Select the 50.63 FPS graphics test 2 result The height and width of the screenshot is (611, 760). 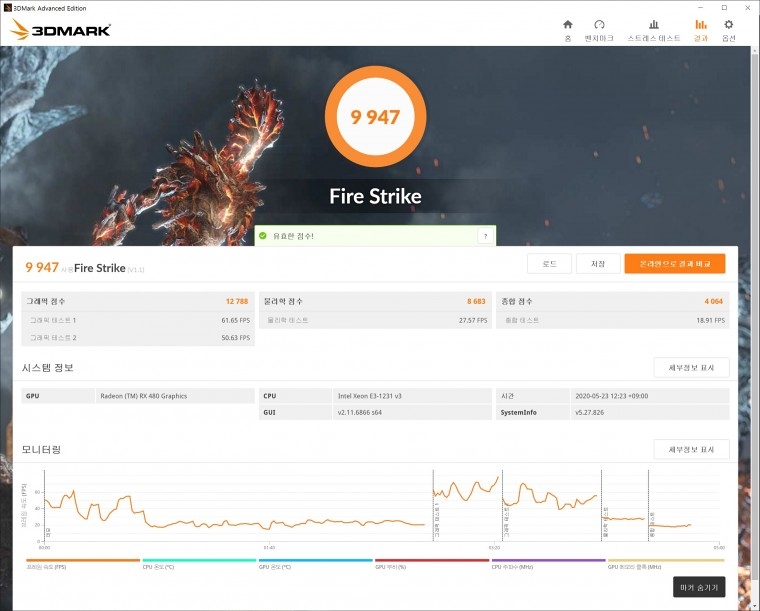tap(236, 338)
